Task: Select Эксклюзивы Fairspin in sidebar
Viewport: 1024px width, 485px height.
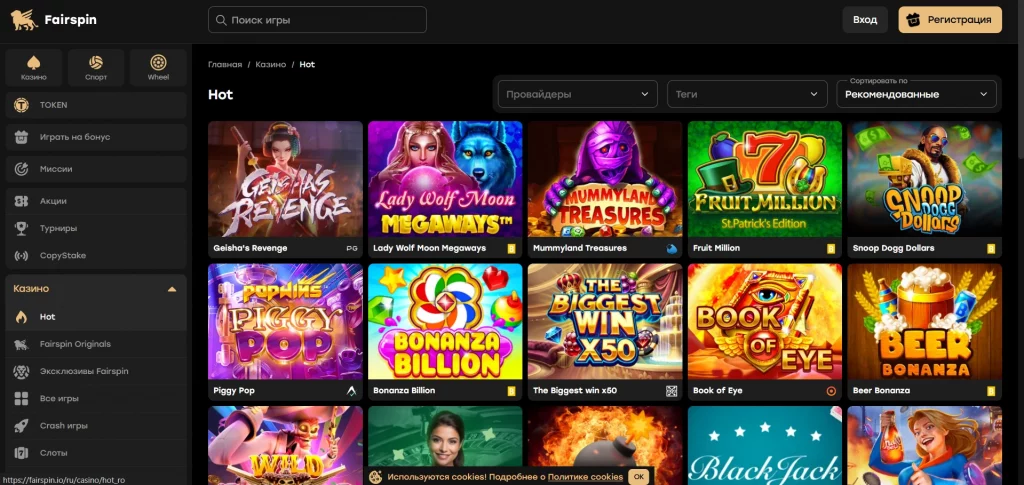Action: 96,371
